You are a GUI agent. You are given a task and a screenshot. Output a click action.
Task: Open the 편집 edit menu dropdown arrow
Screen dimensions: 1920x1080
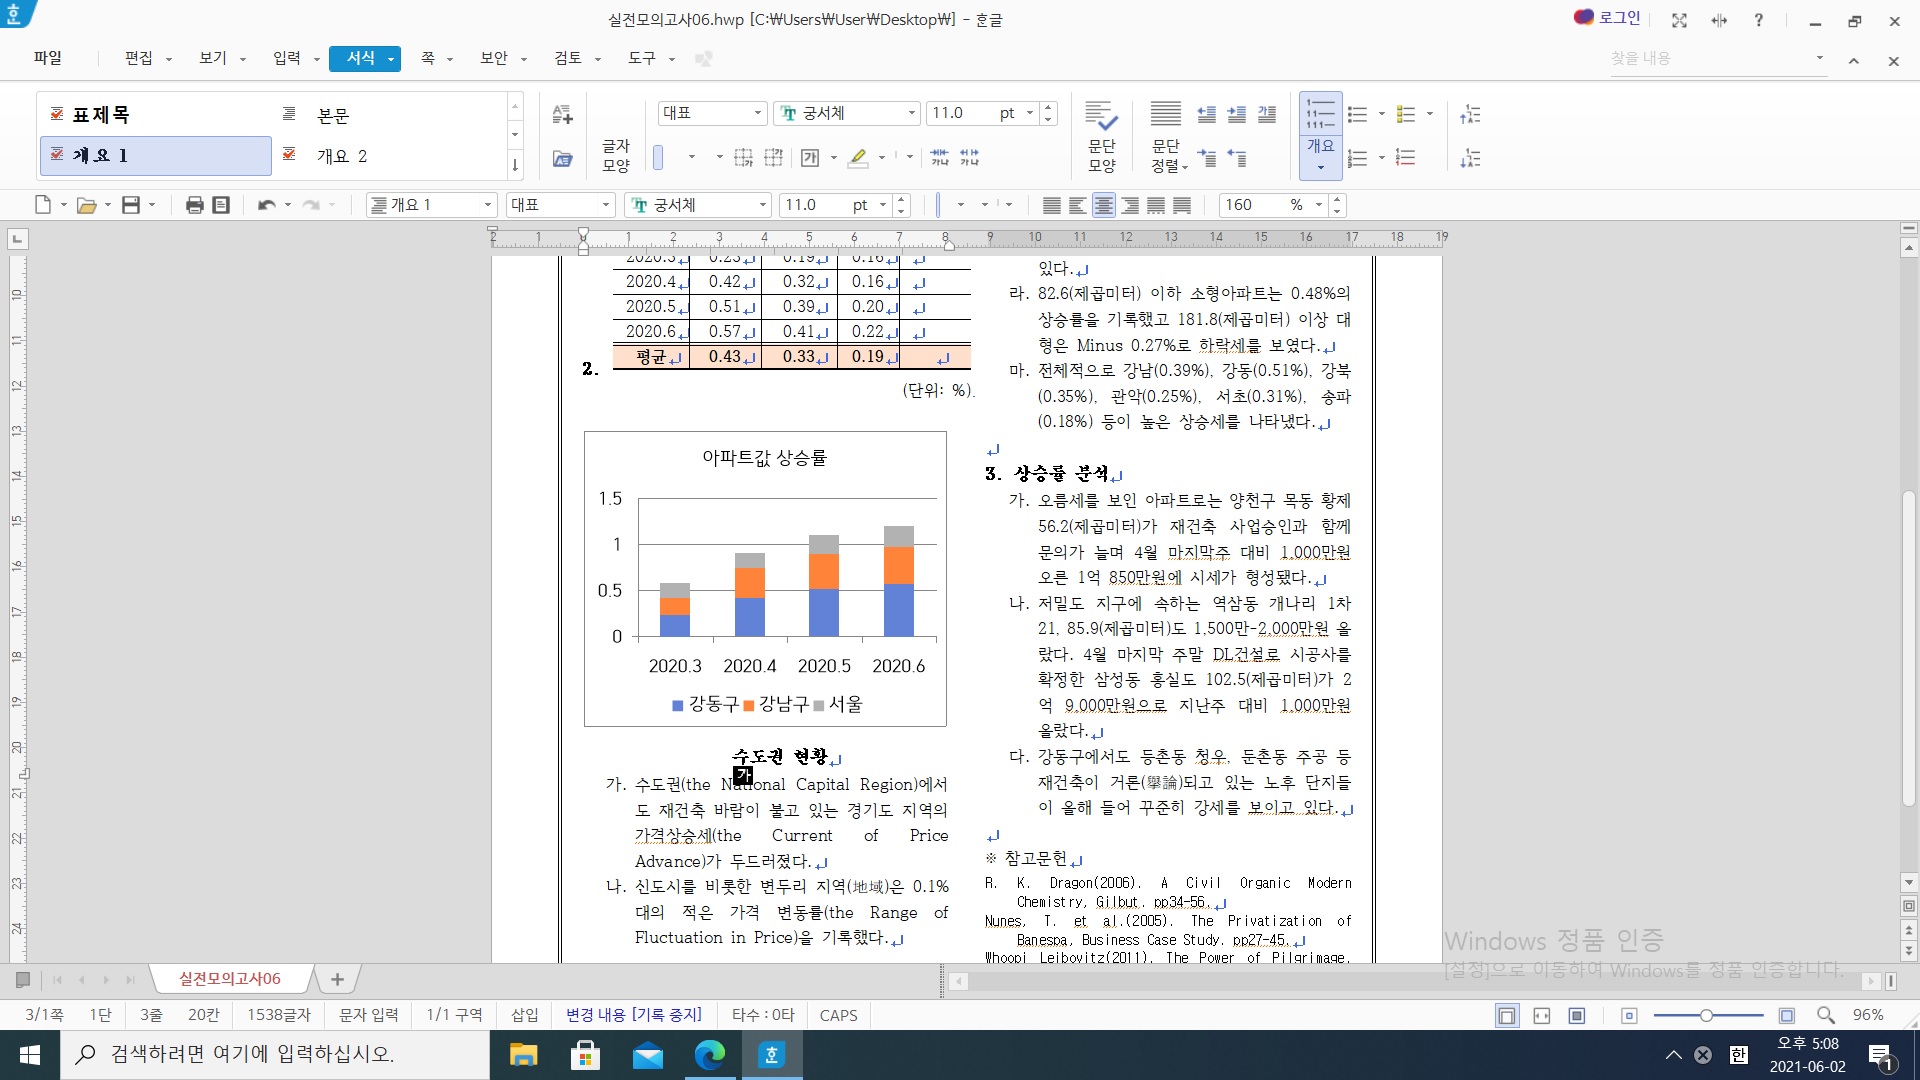tap(168, 59)
